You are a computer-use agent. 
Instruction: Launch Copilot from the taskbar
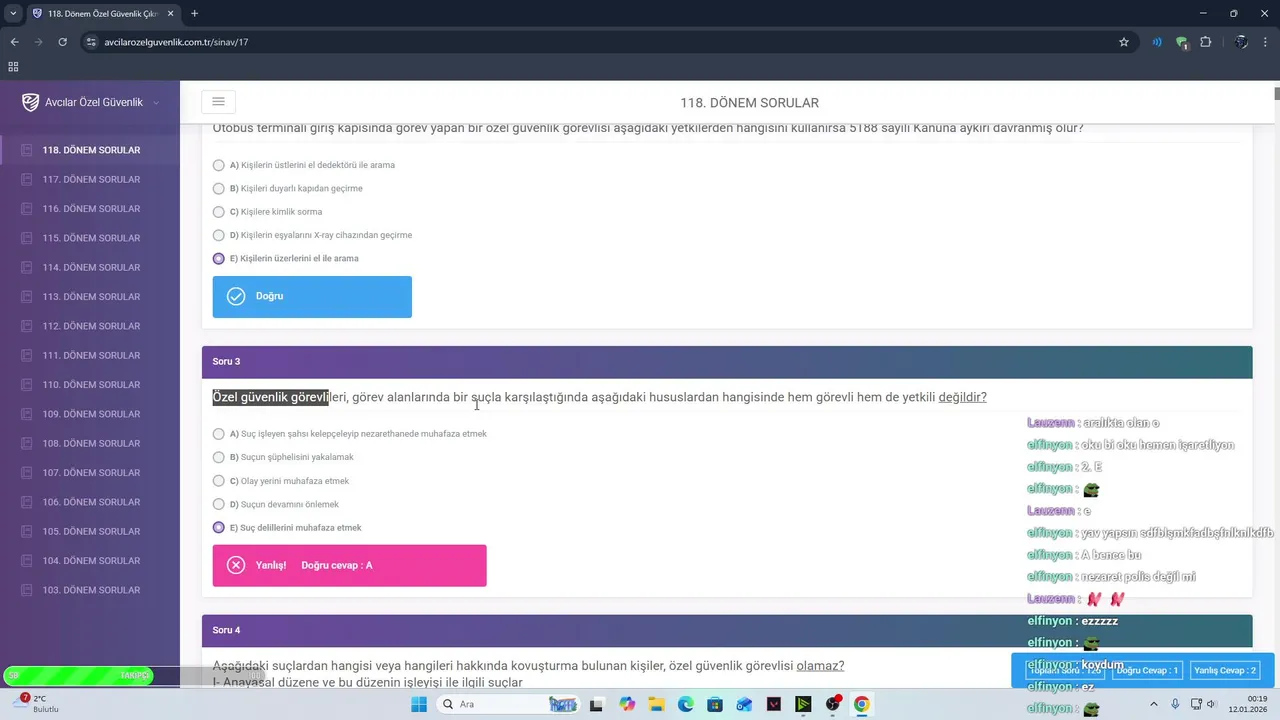click(x=627, y=704)
